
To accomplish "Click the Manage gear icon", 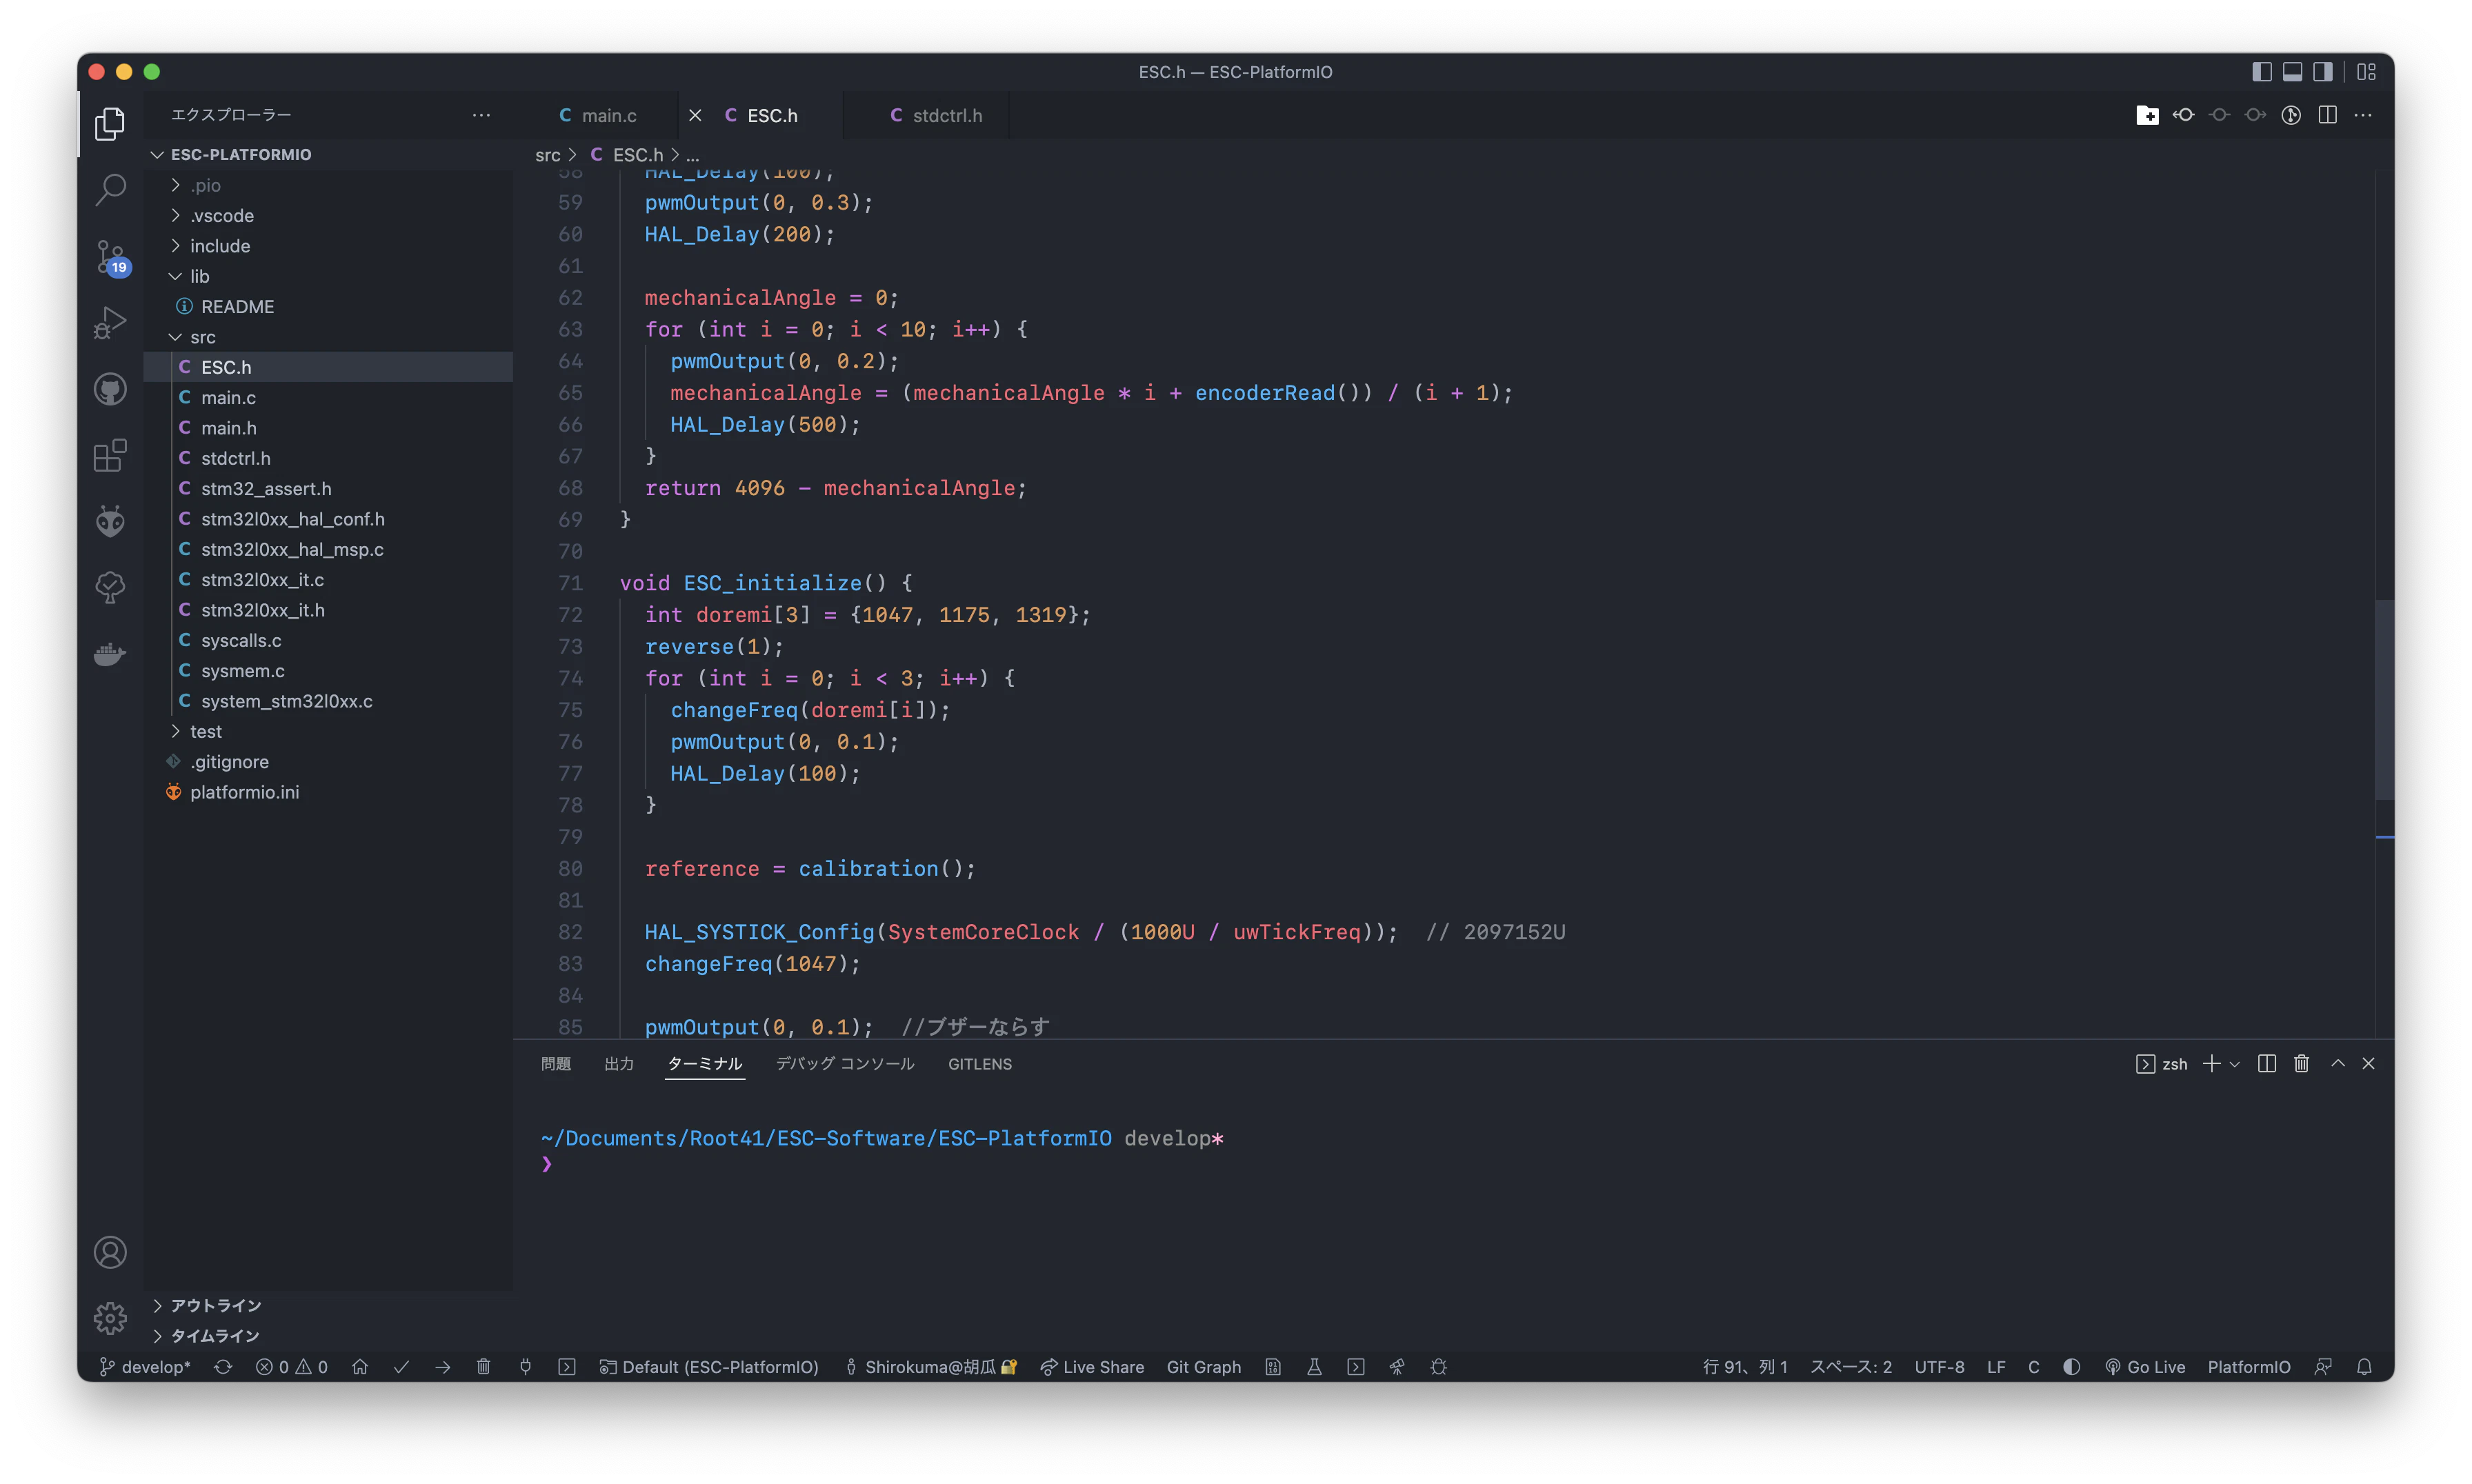I will coord(110,1318).
